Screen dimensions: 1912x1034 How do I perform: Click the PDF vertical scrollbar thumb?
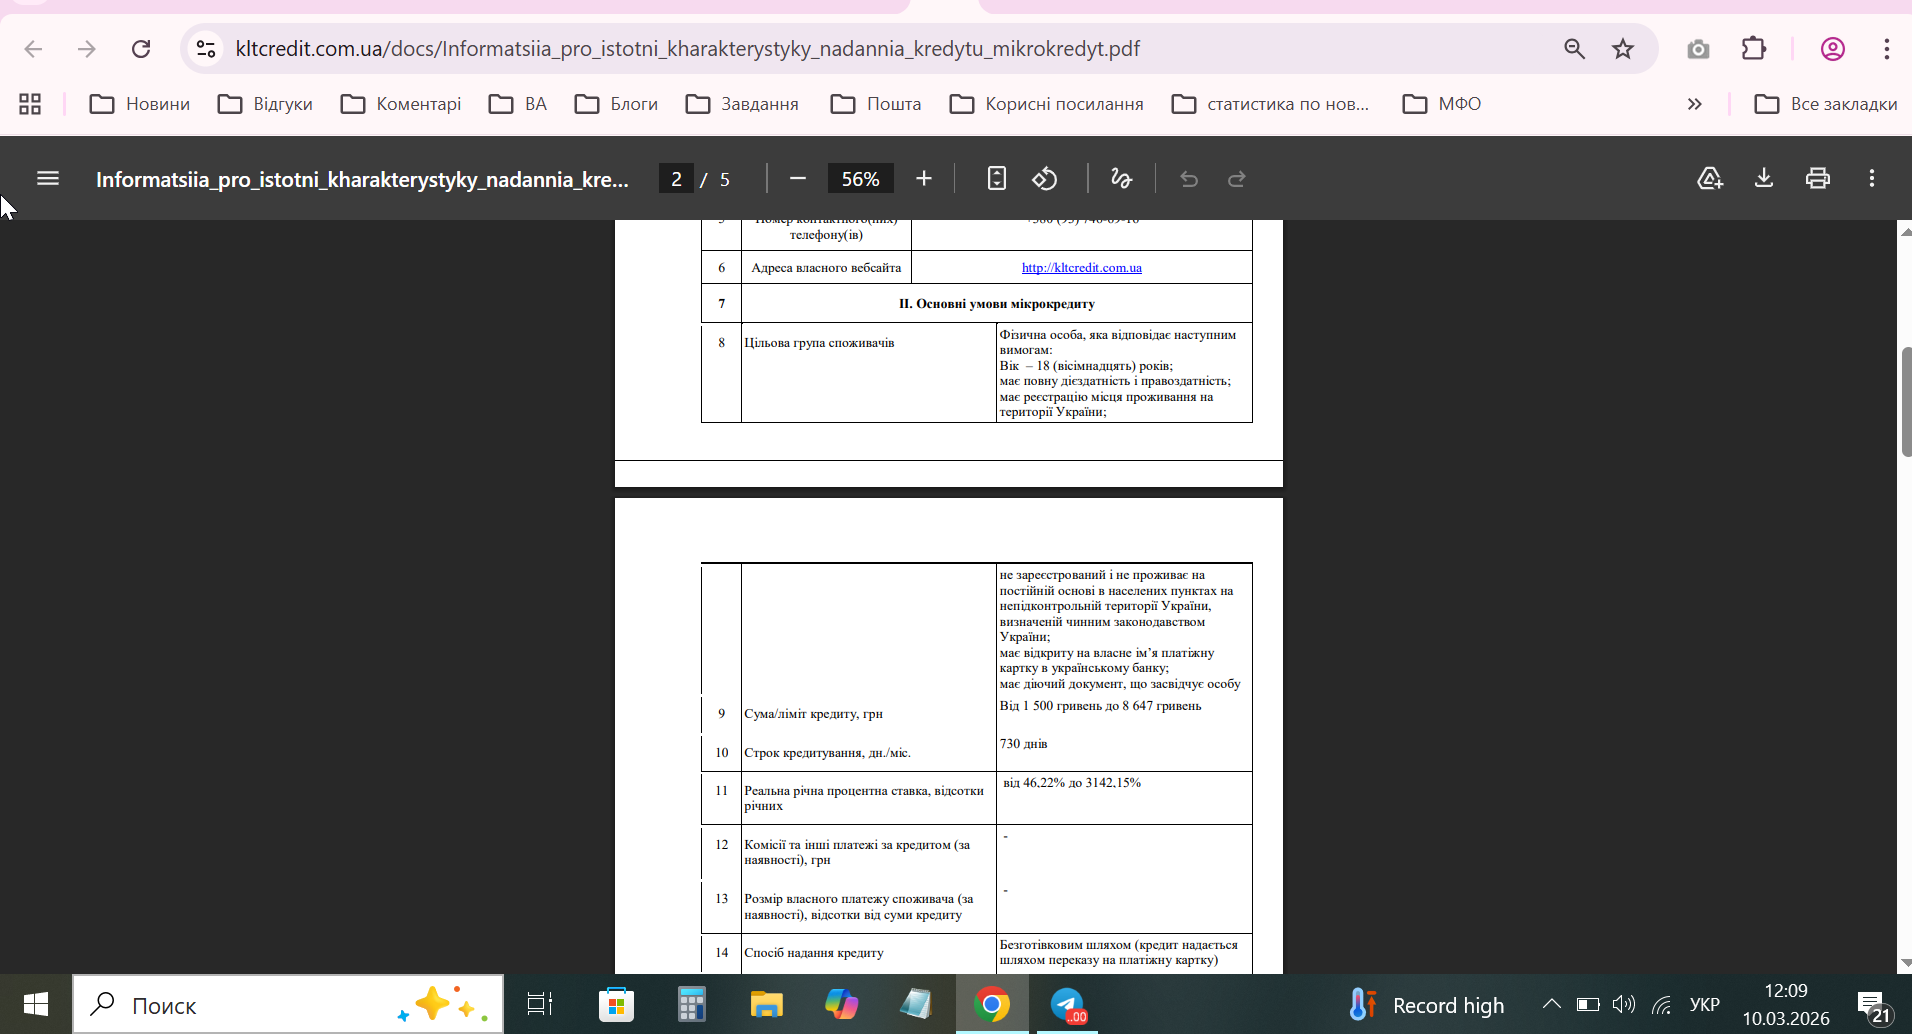coord(1906,402)
